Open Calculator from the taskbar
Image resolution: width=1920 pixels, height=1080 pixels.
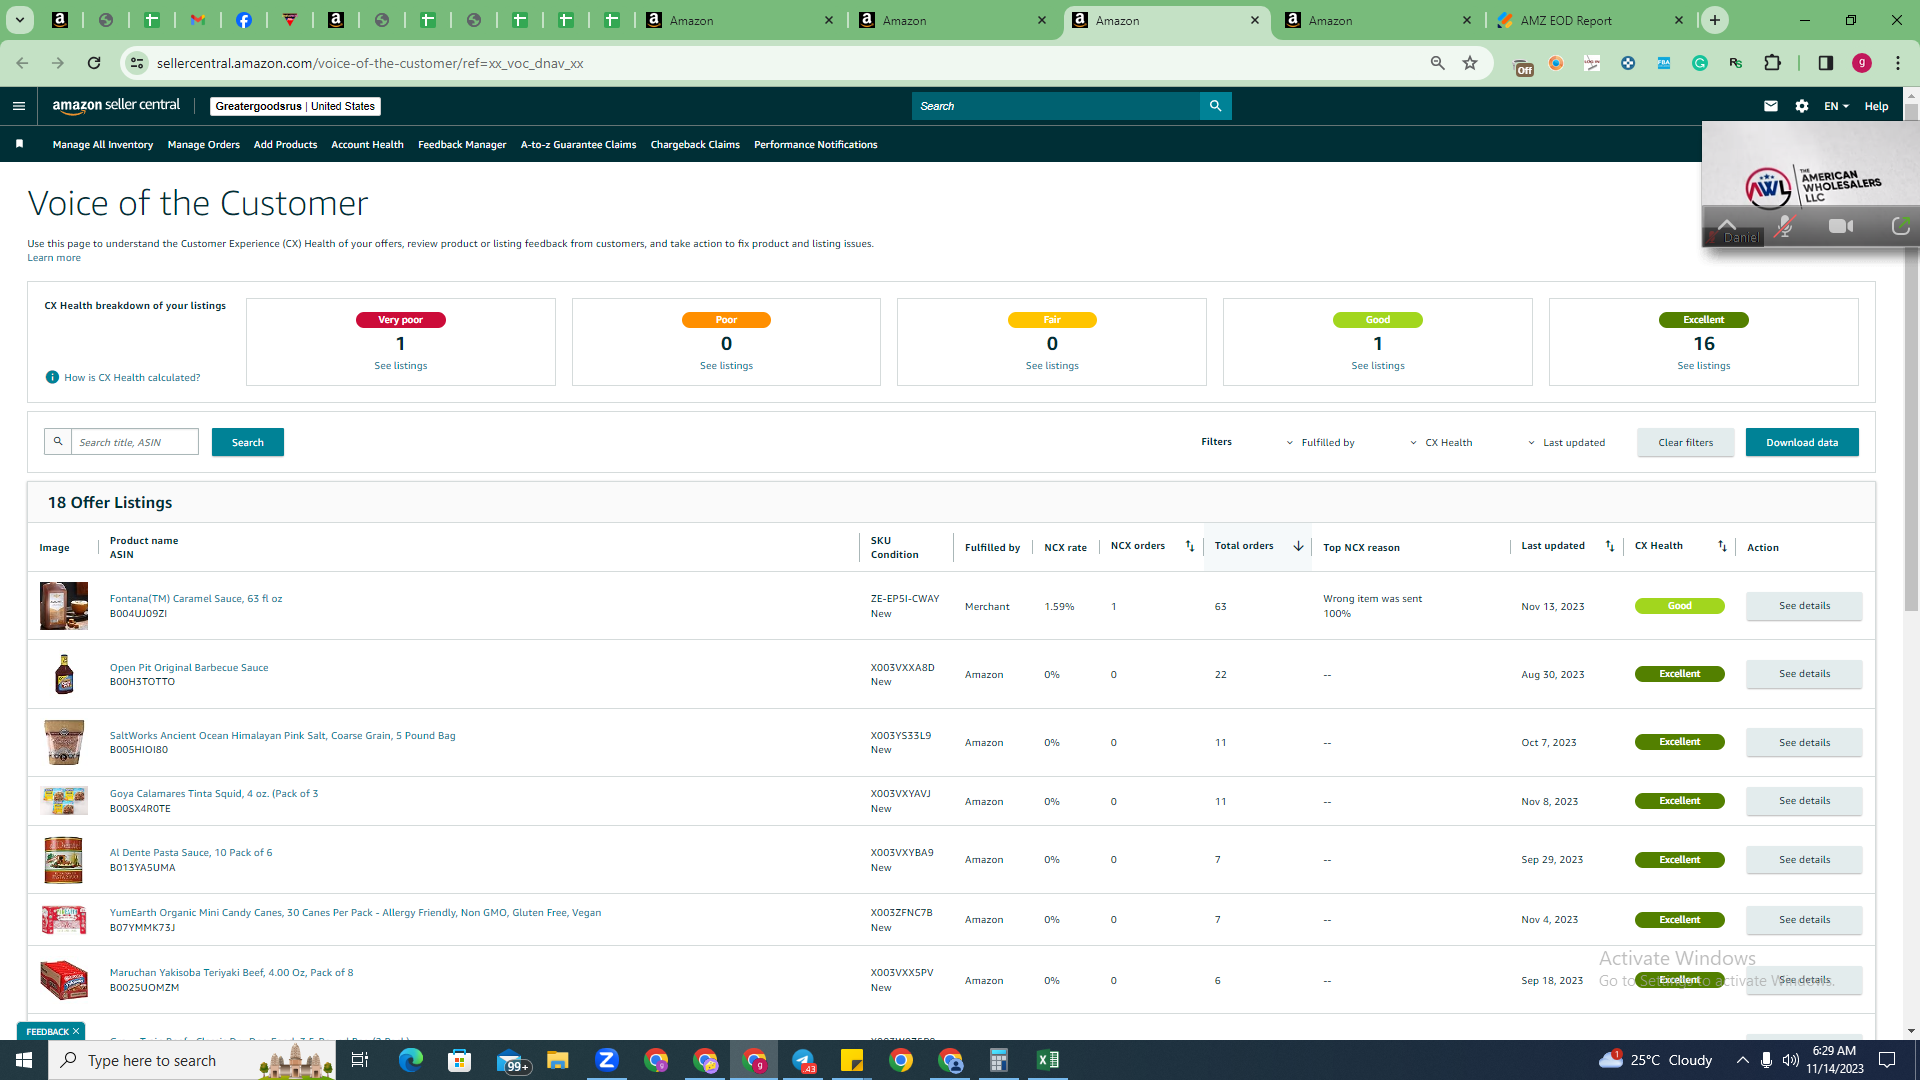click(x=999, y=1060)
